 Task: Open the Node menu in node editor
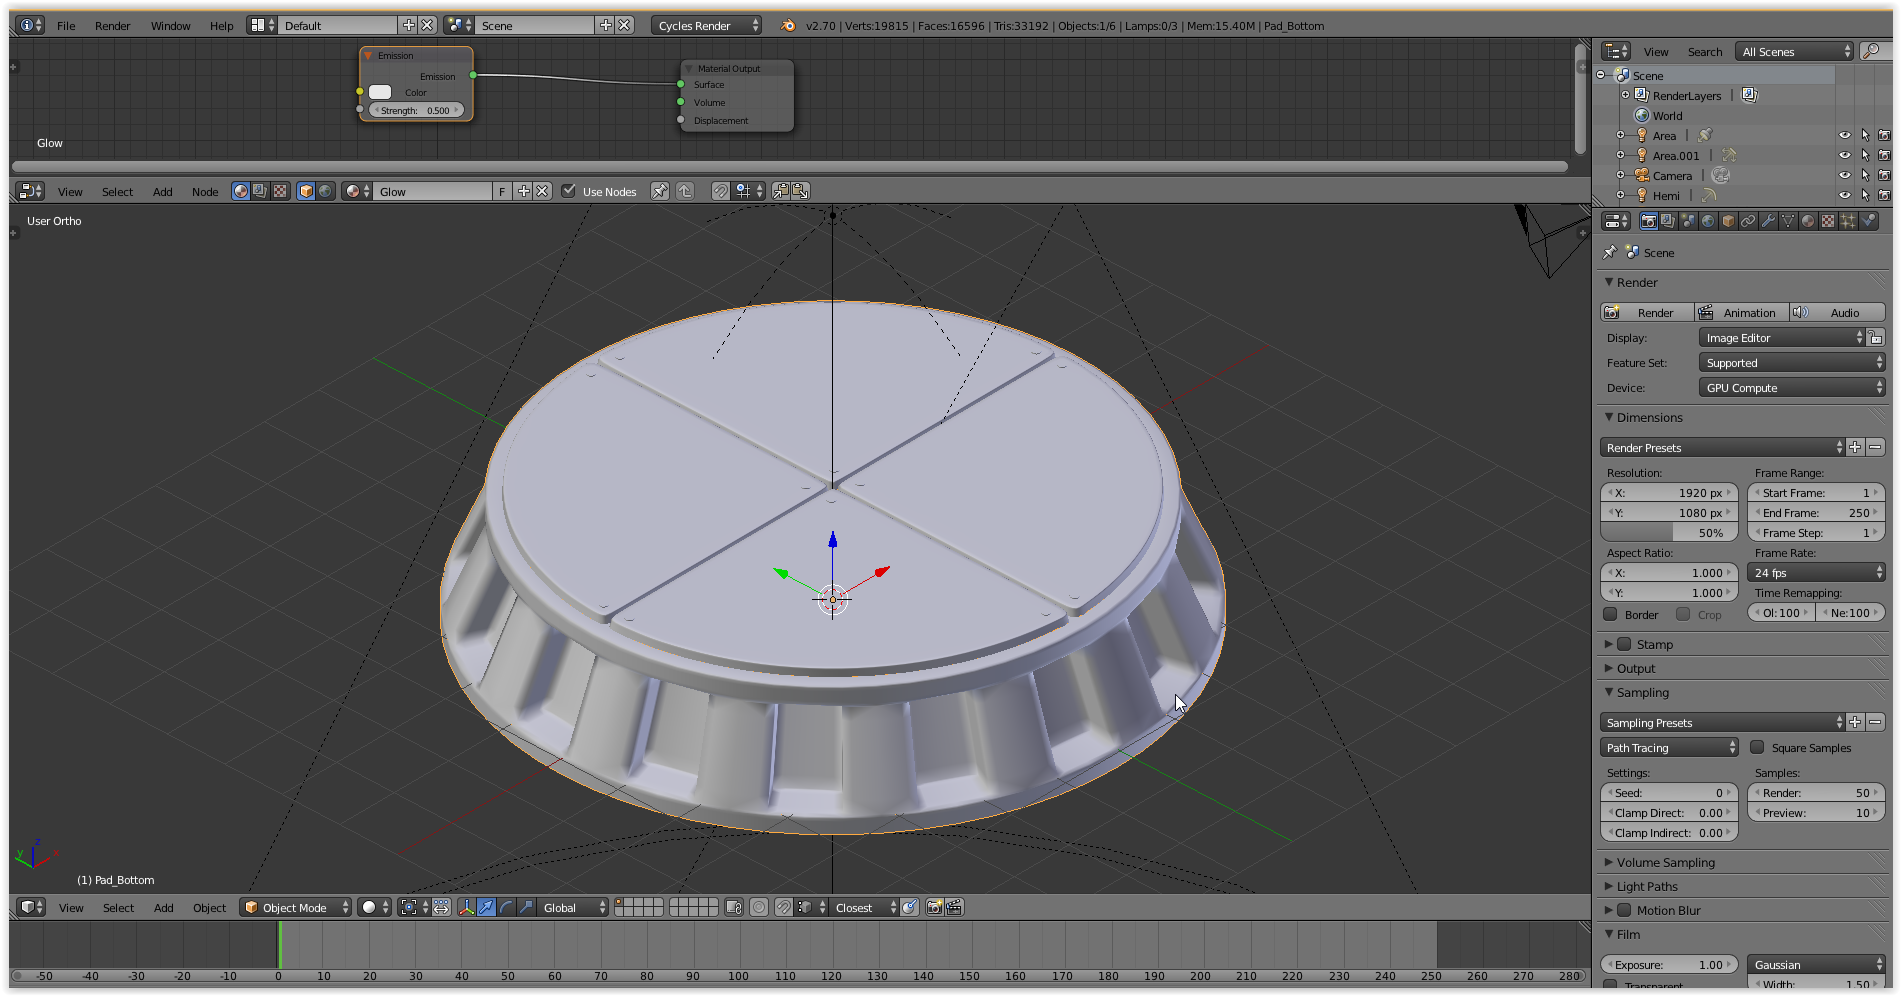tap(205, 191)
